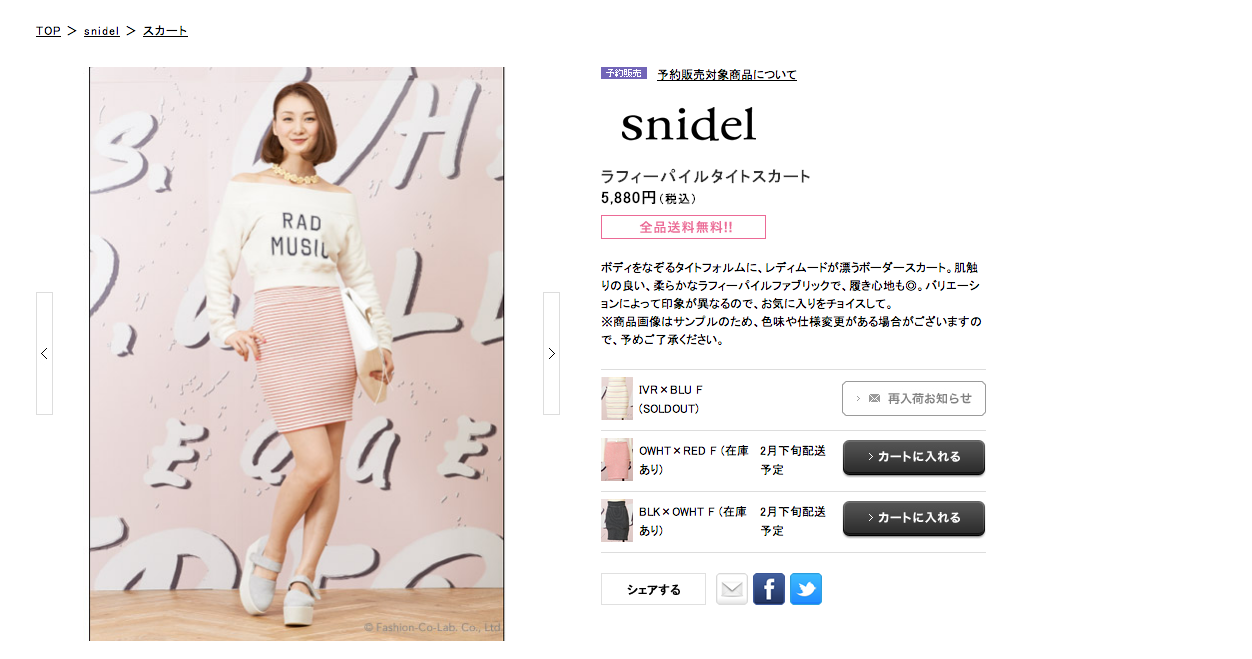Viewport: 1252px width, 659px height.
Task: Open snidel breadcrumb link
Action: pos(102,31)
